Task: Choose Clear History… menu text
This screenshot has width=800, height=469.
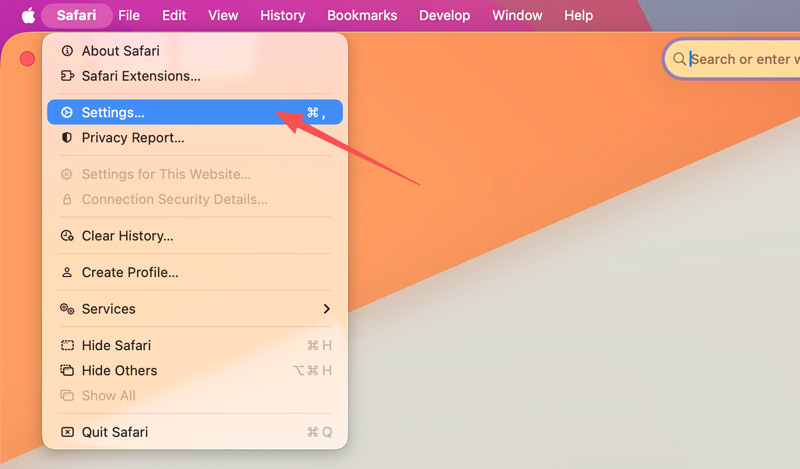Action: pyautogui.click(x=128, y=236)
